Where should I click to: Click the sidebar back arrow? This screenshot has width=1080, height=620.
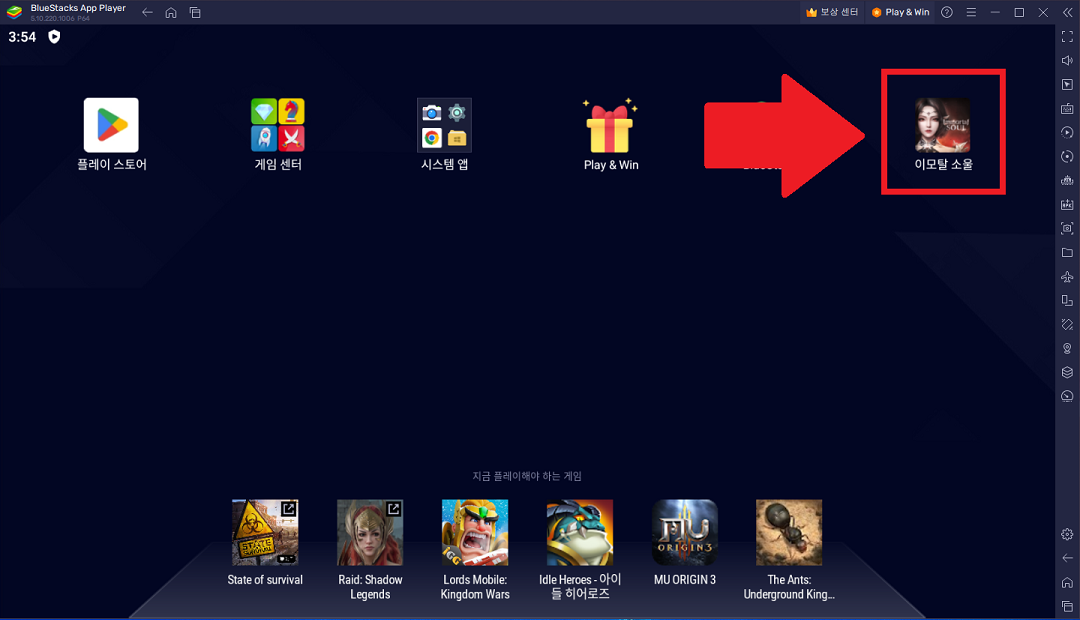[x=1067, y=558]
